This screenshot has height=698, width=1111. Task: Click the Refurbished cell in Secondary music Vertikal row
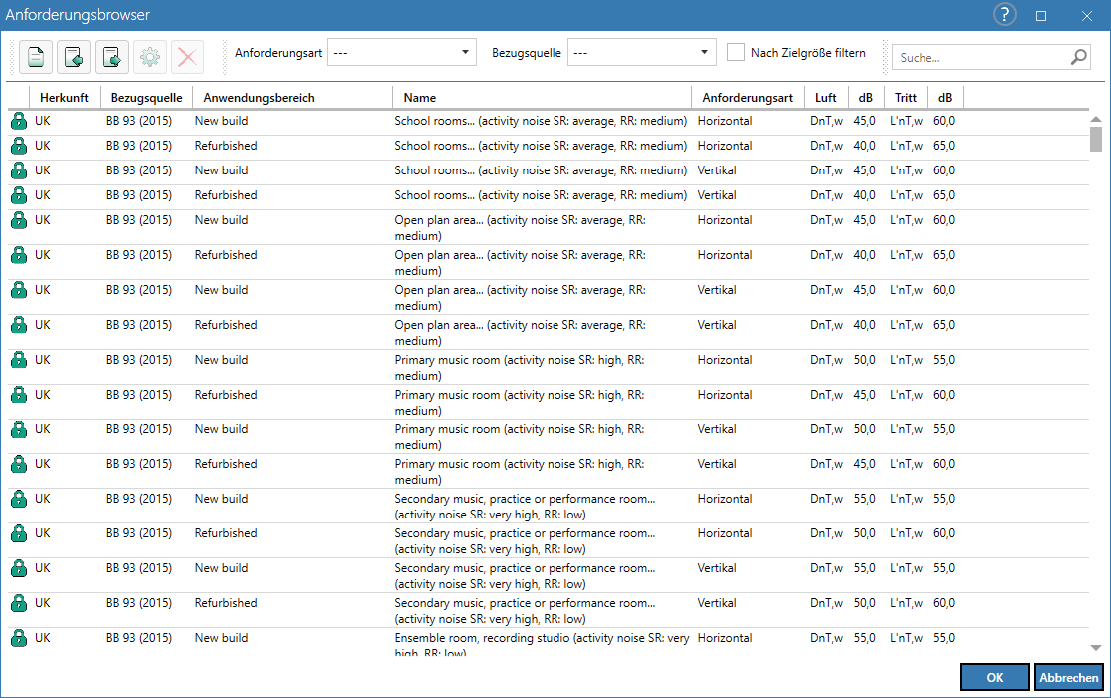coord(226,603)
